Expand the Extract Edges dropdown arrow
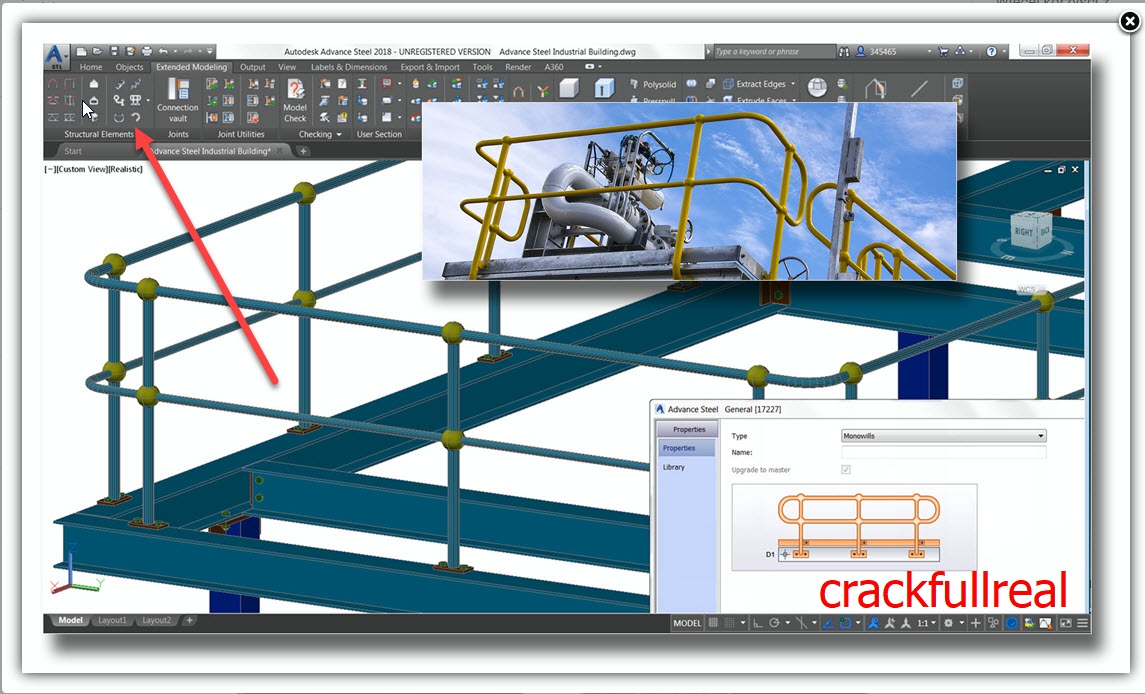The height and width of the screenshot is (694, 1145). point(793,84)
